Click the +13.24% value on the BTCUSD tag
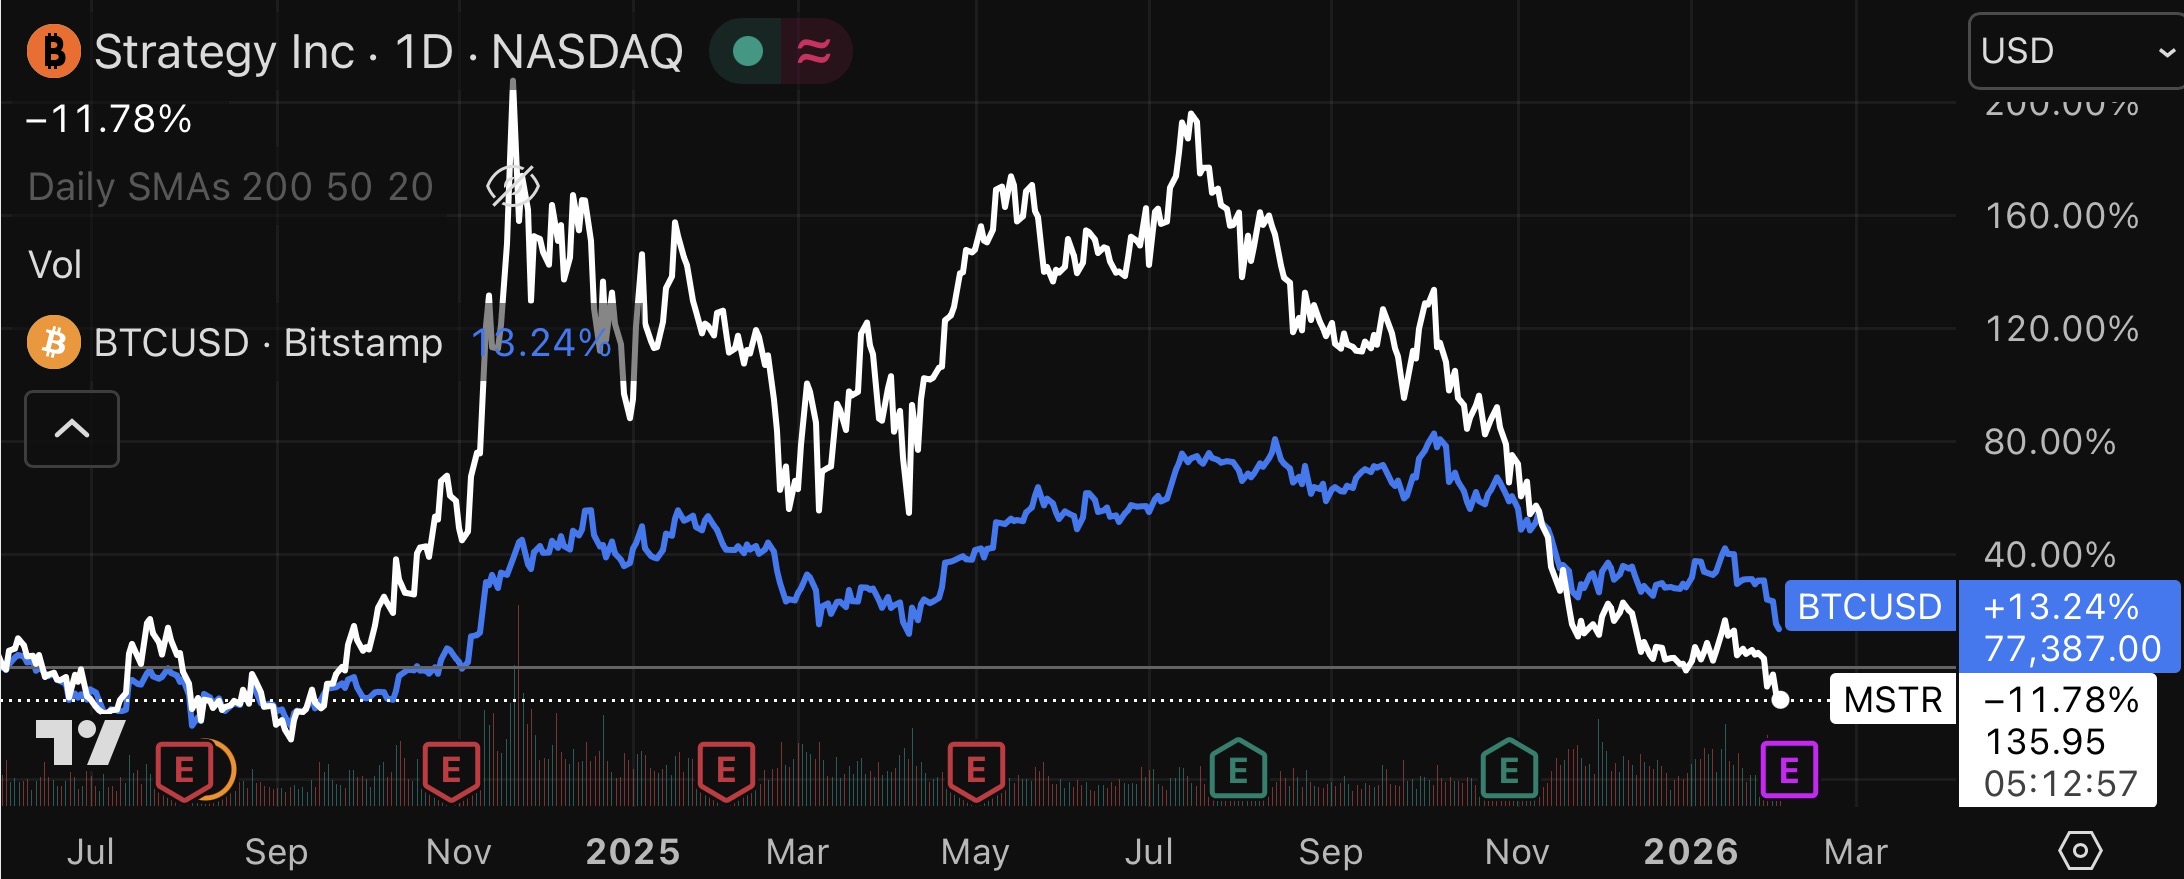The width and height of the screenshot is (2184, 879). tap(2061, 607)
